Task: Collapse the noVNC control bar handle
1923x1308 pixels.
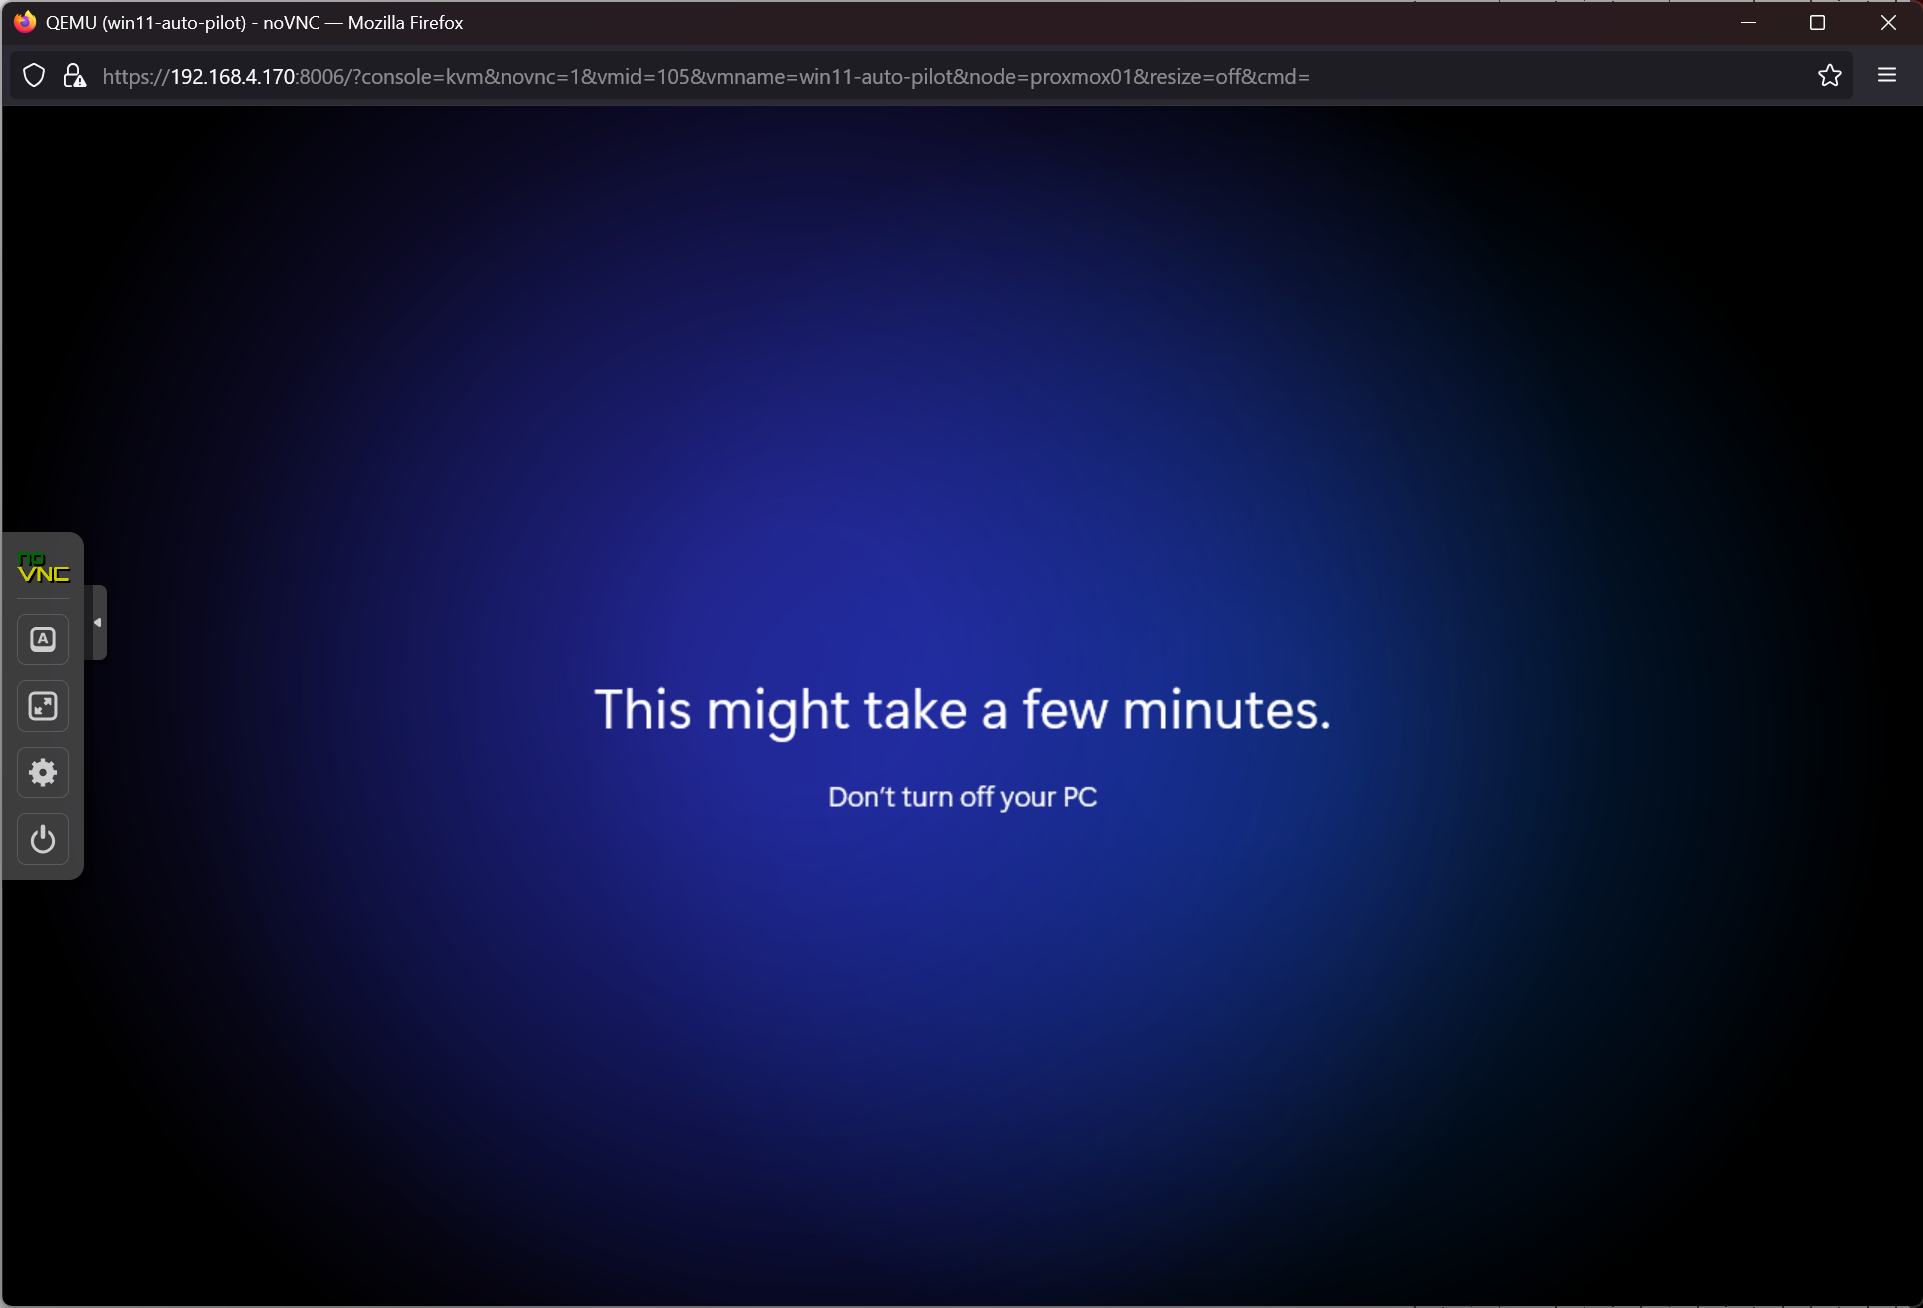Action: pyautogui.click(x=97, y=622)
